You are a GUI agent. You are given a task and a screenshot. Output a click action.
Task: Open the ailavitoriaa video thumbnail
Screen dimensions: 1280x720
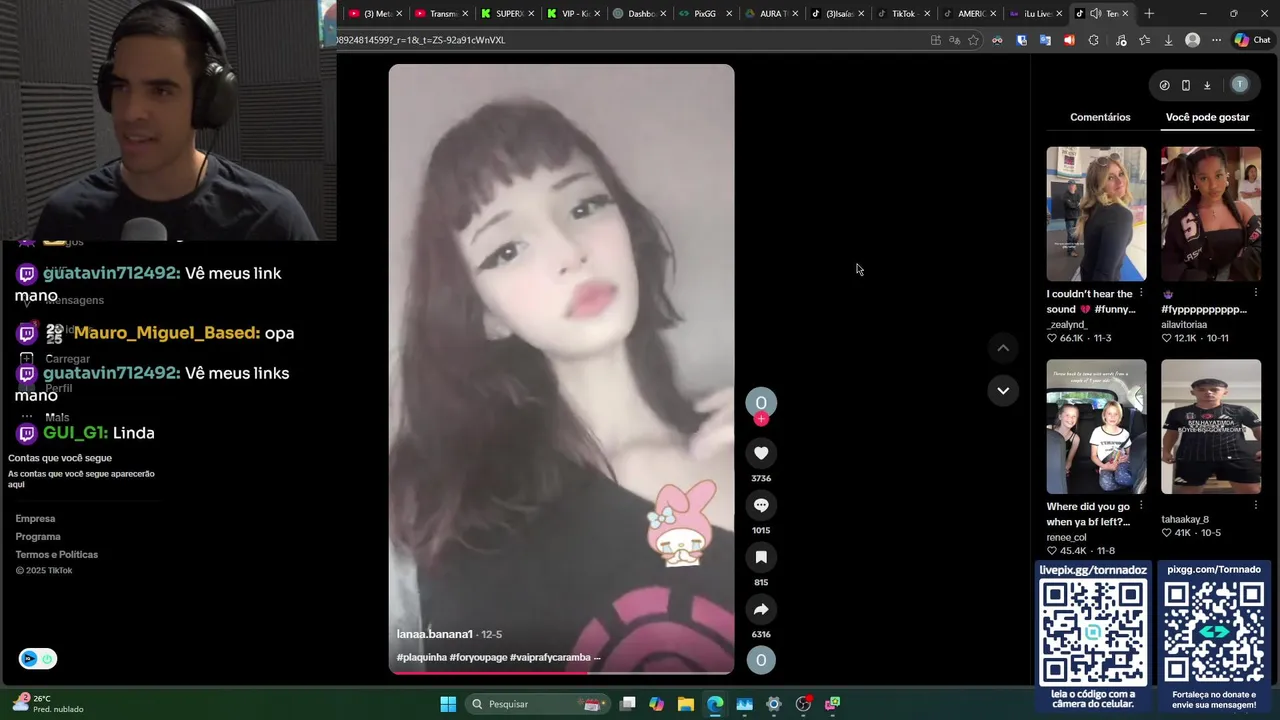click(x=1211, y=214)
